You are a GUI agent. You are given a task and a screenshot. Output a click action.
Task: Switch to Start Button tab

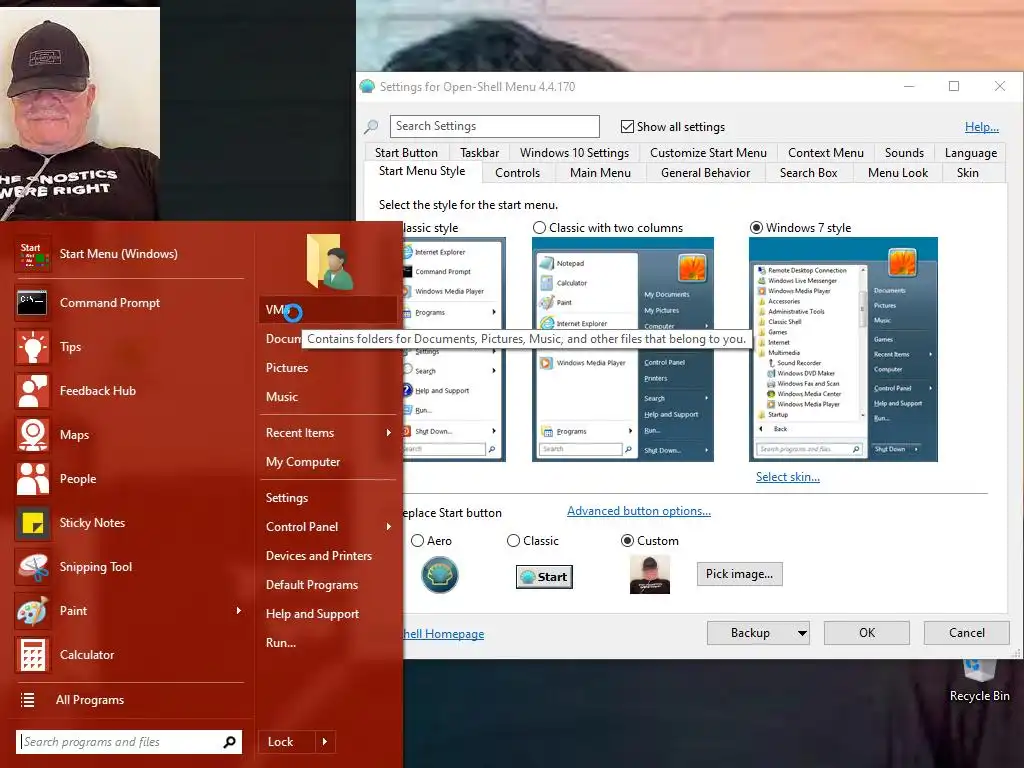tap(406, 153)
